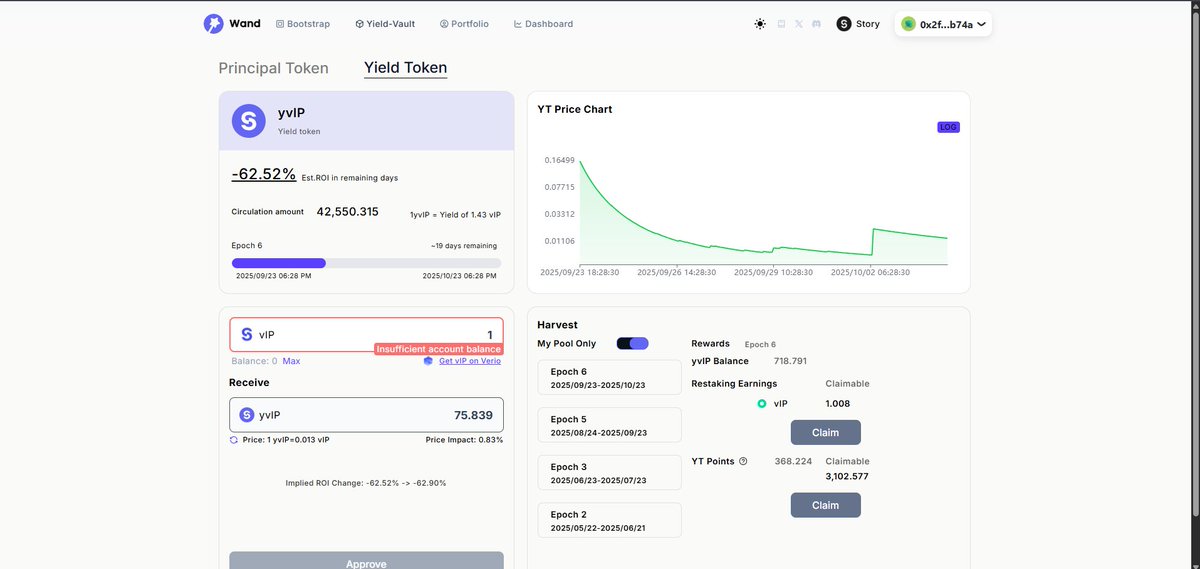Toggle the light/dark theme sun icon
The height and width of the screenshot is (569, 1200).
tap(760, 24)
